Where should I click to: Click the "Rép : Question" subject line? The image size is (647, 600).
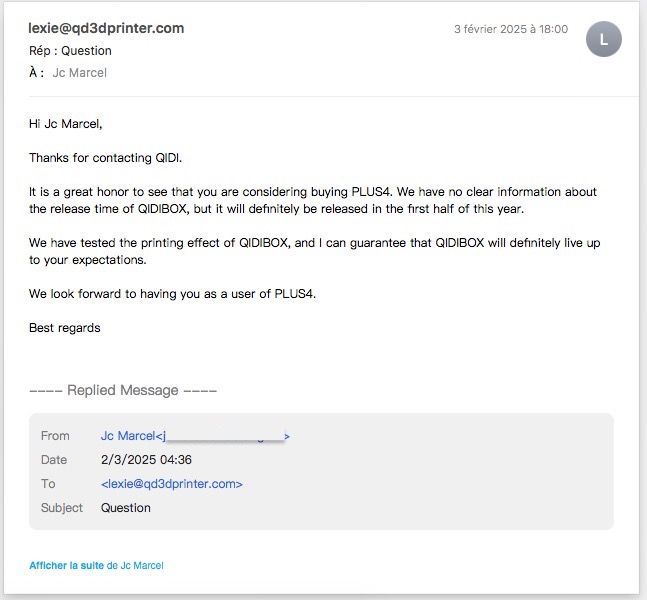pos(70,51)
